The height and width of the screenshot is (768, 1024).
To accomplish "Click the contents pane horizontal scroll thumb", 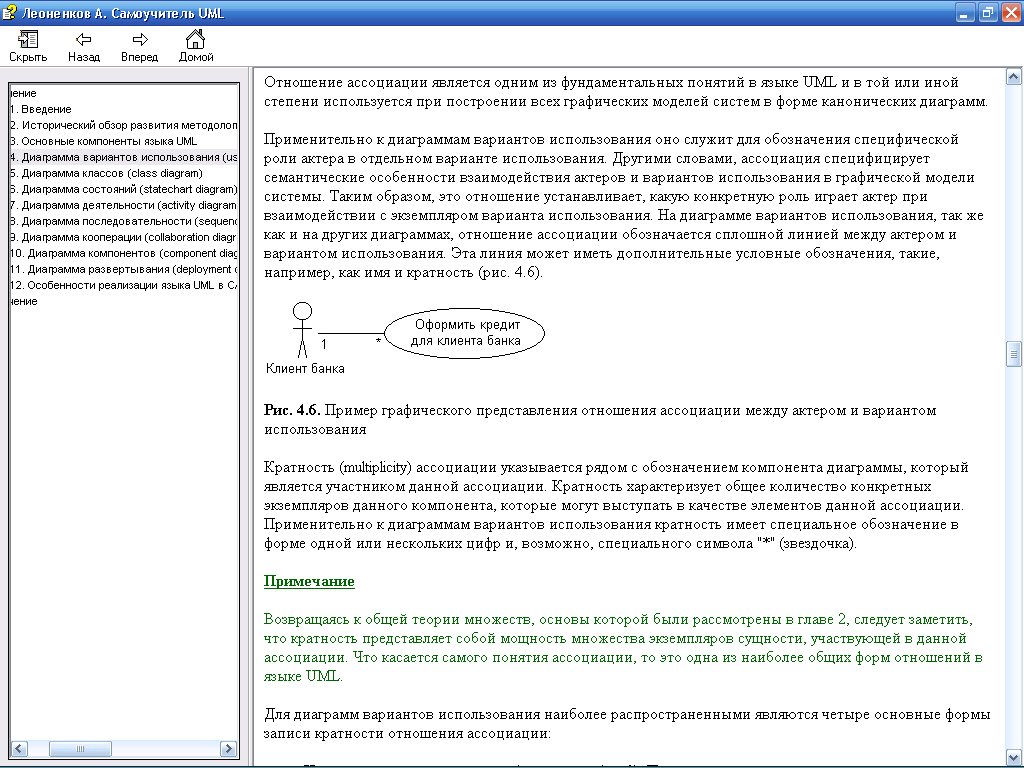I will 80,748.
